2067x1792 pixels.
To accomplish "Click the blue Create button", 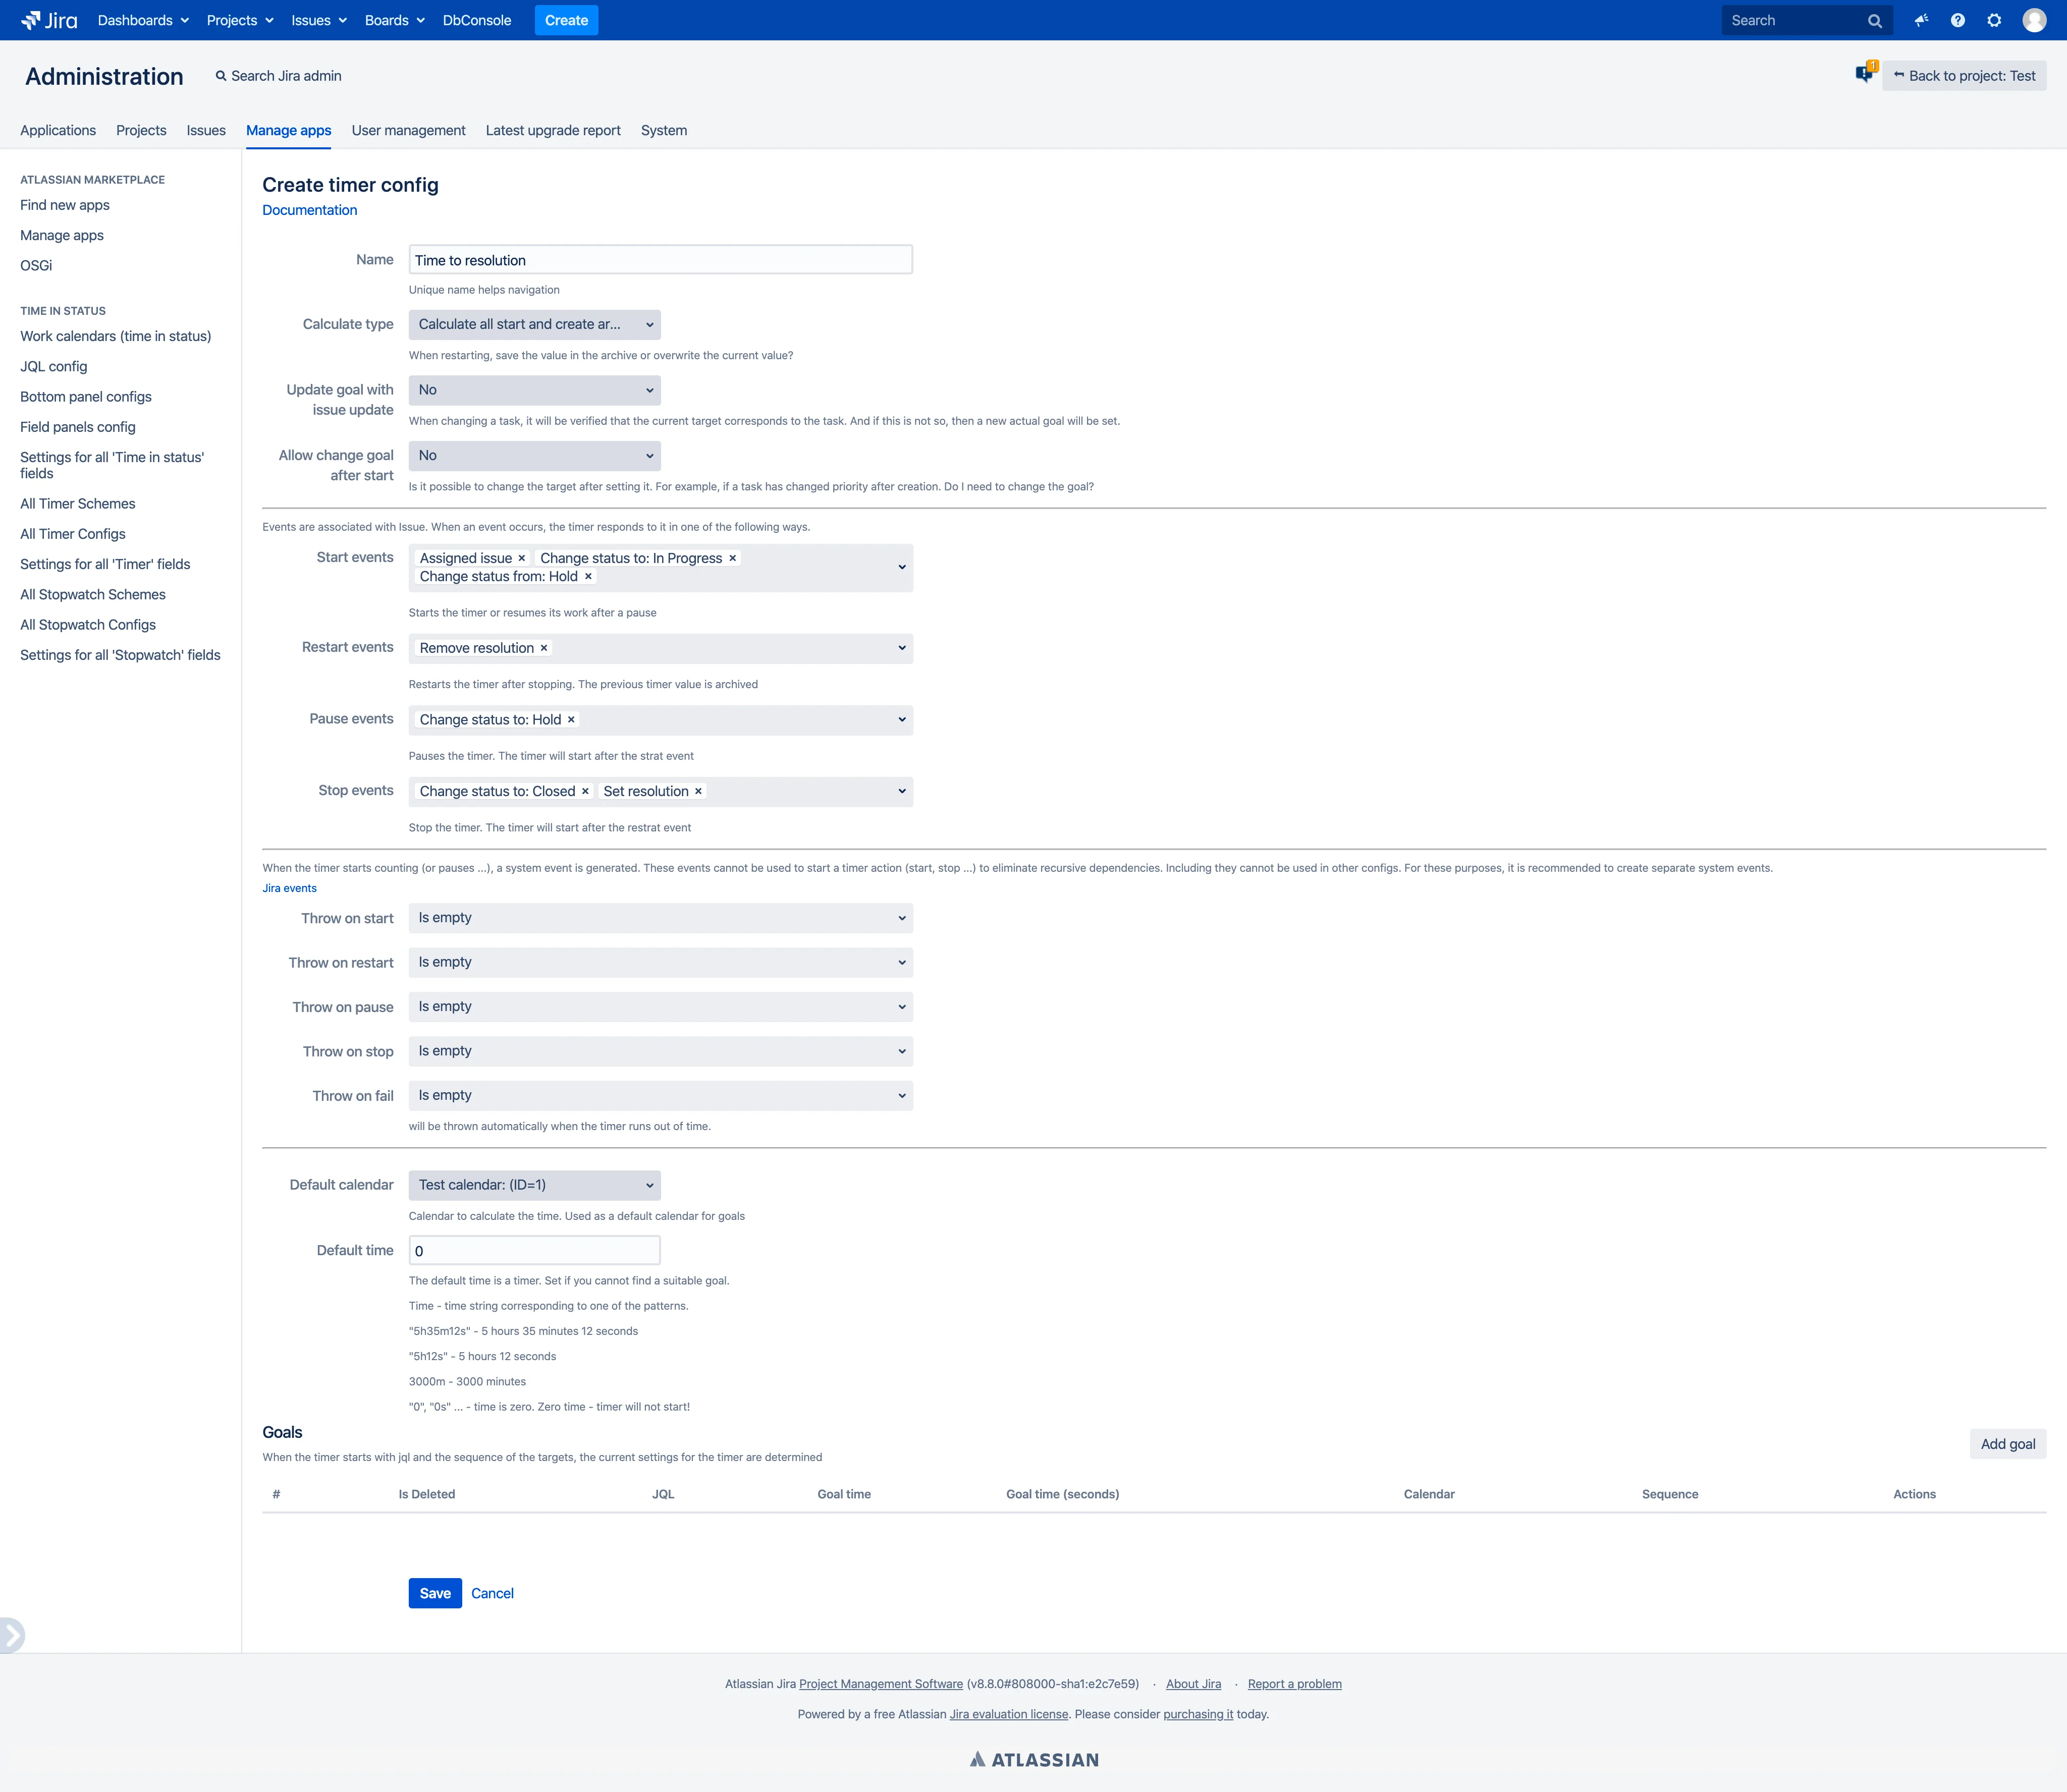I will pyautogui.click(x=566, y=20).
